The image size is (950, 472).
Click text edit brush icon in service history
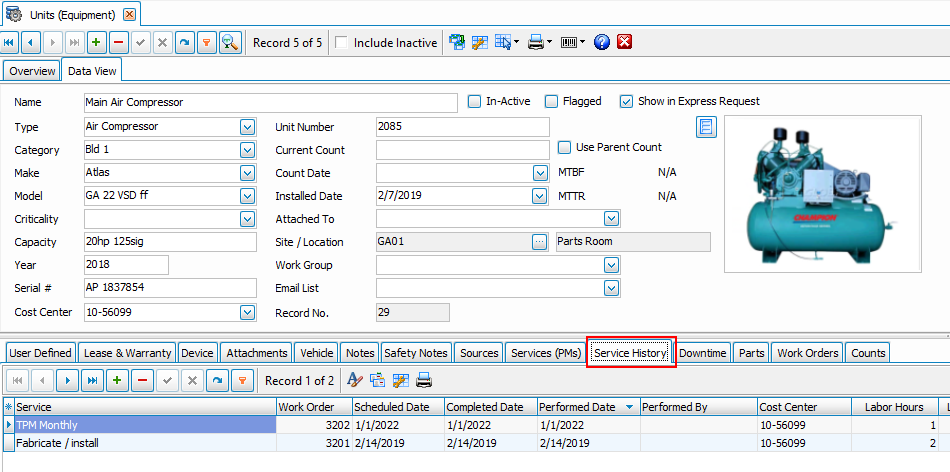(355, 381)
